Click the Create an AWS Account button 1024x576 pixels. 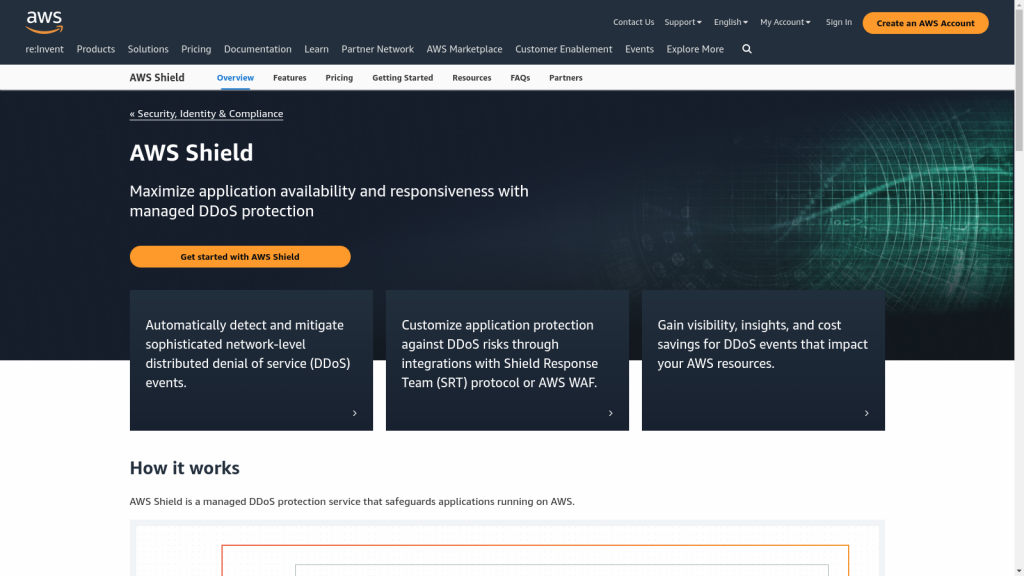tap(925, 22)
